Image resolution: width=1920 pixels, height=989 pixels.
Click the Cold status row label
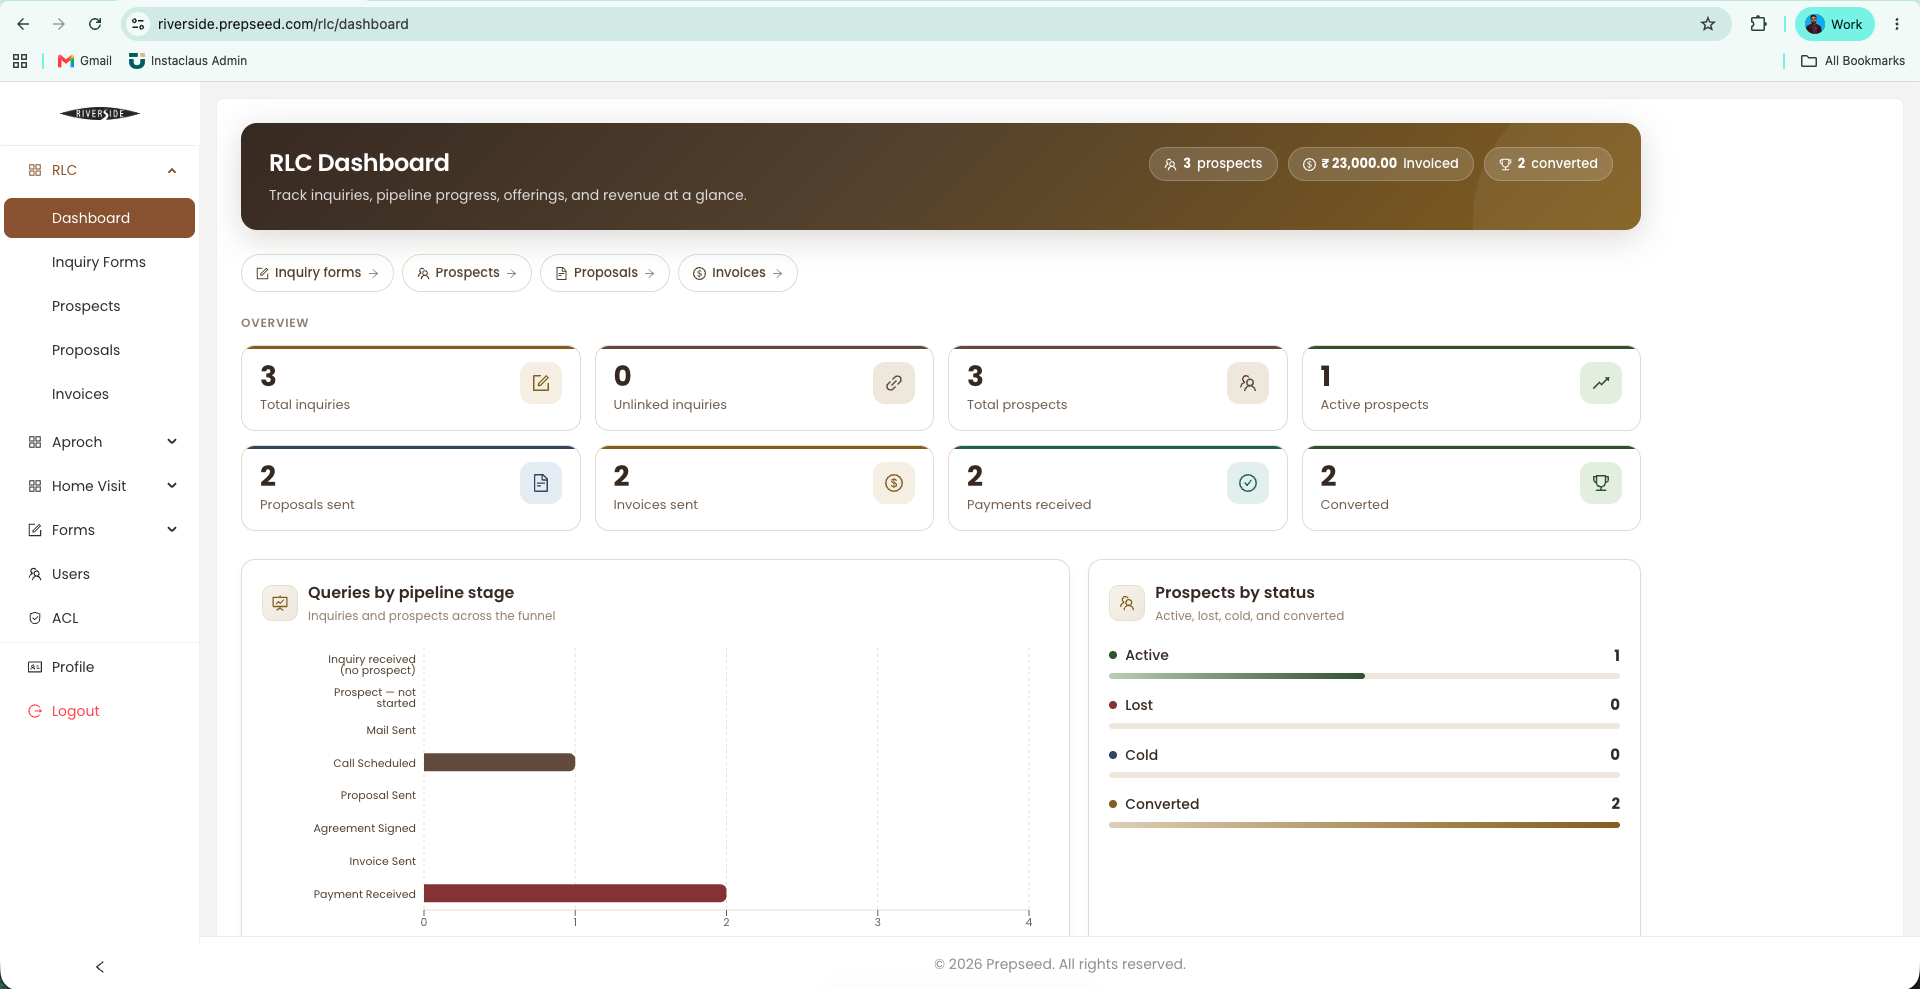[1141, 755]
